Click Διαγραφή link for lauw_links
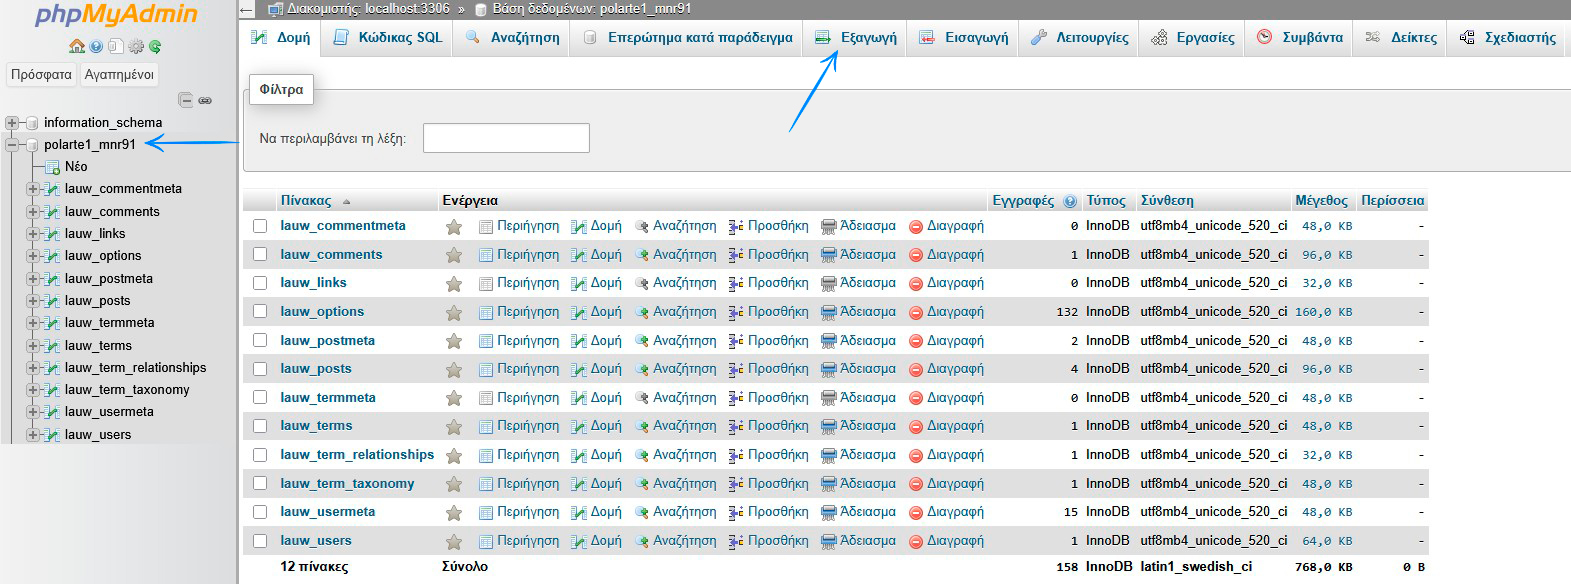This screenshot has height=584, width=1571. click(954, 283)
